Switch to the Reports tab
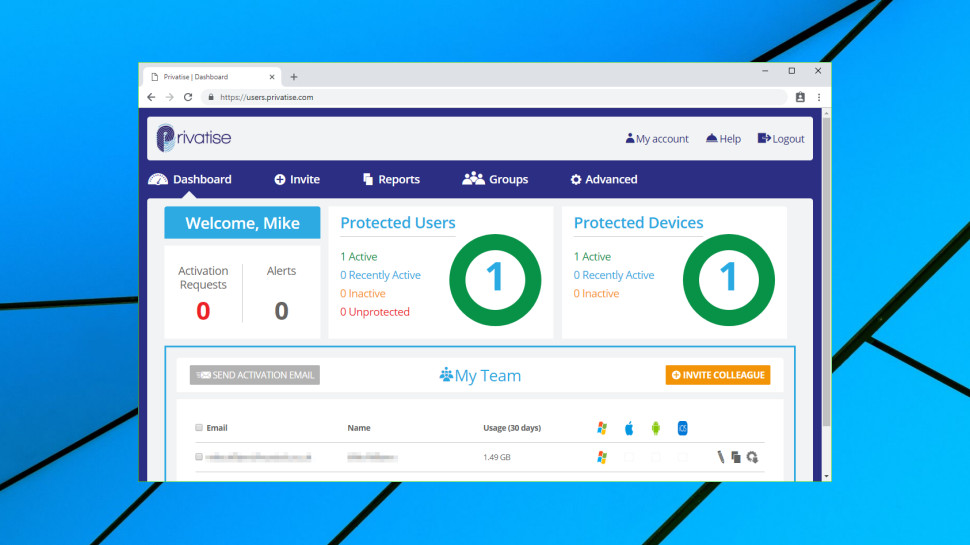Image resolution: width=970 pixels, height=545 pixels. 391,179
